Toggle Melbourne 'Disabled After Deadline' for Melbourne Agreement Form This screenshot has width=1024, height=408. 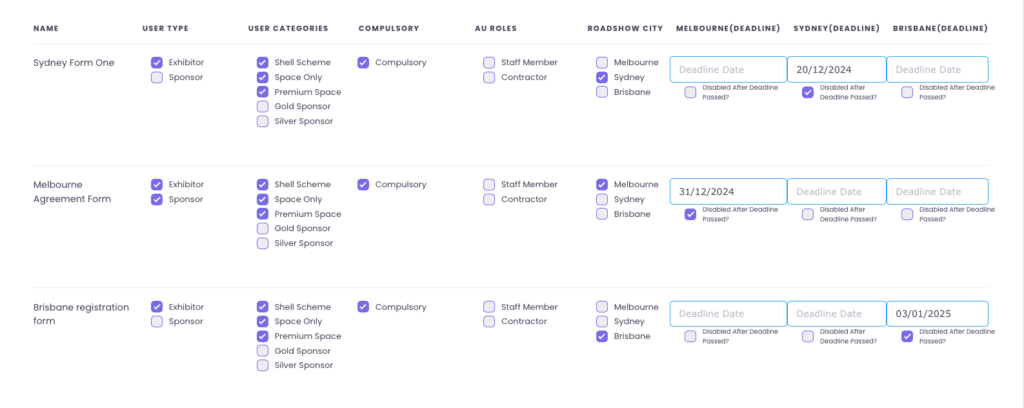[690, 214]
